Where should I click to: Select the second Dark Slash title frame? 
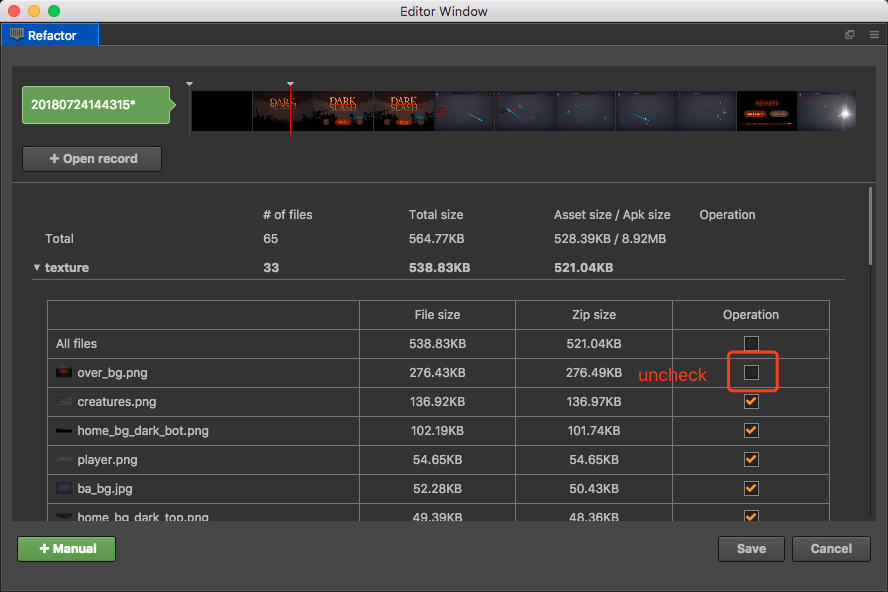coord(343,111)
